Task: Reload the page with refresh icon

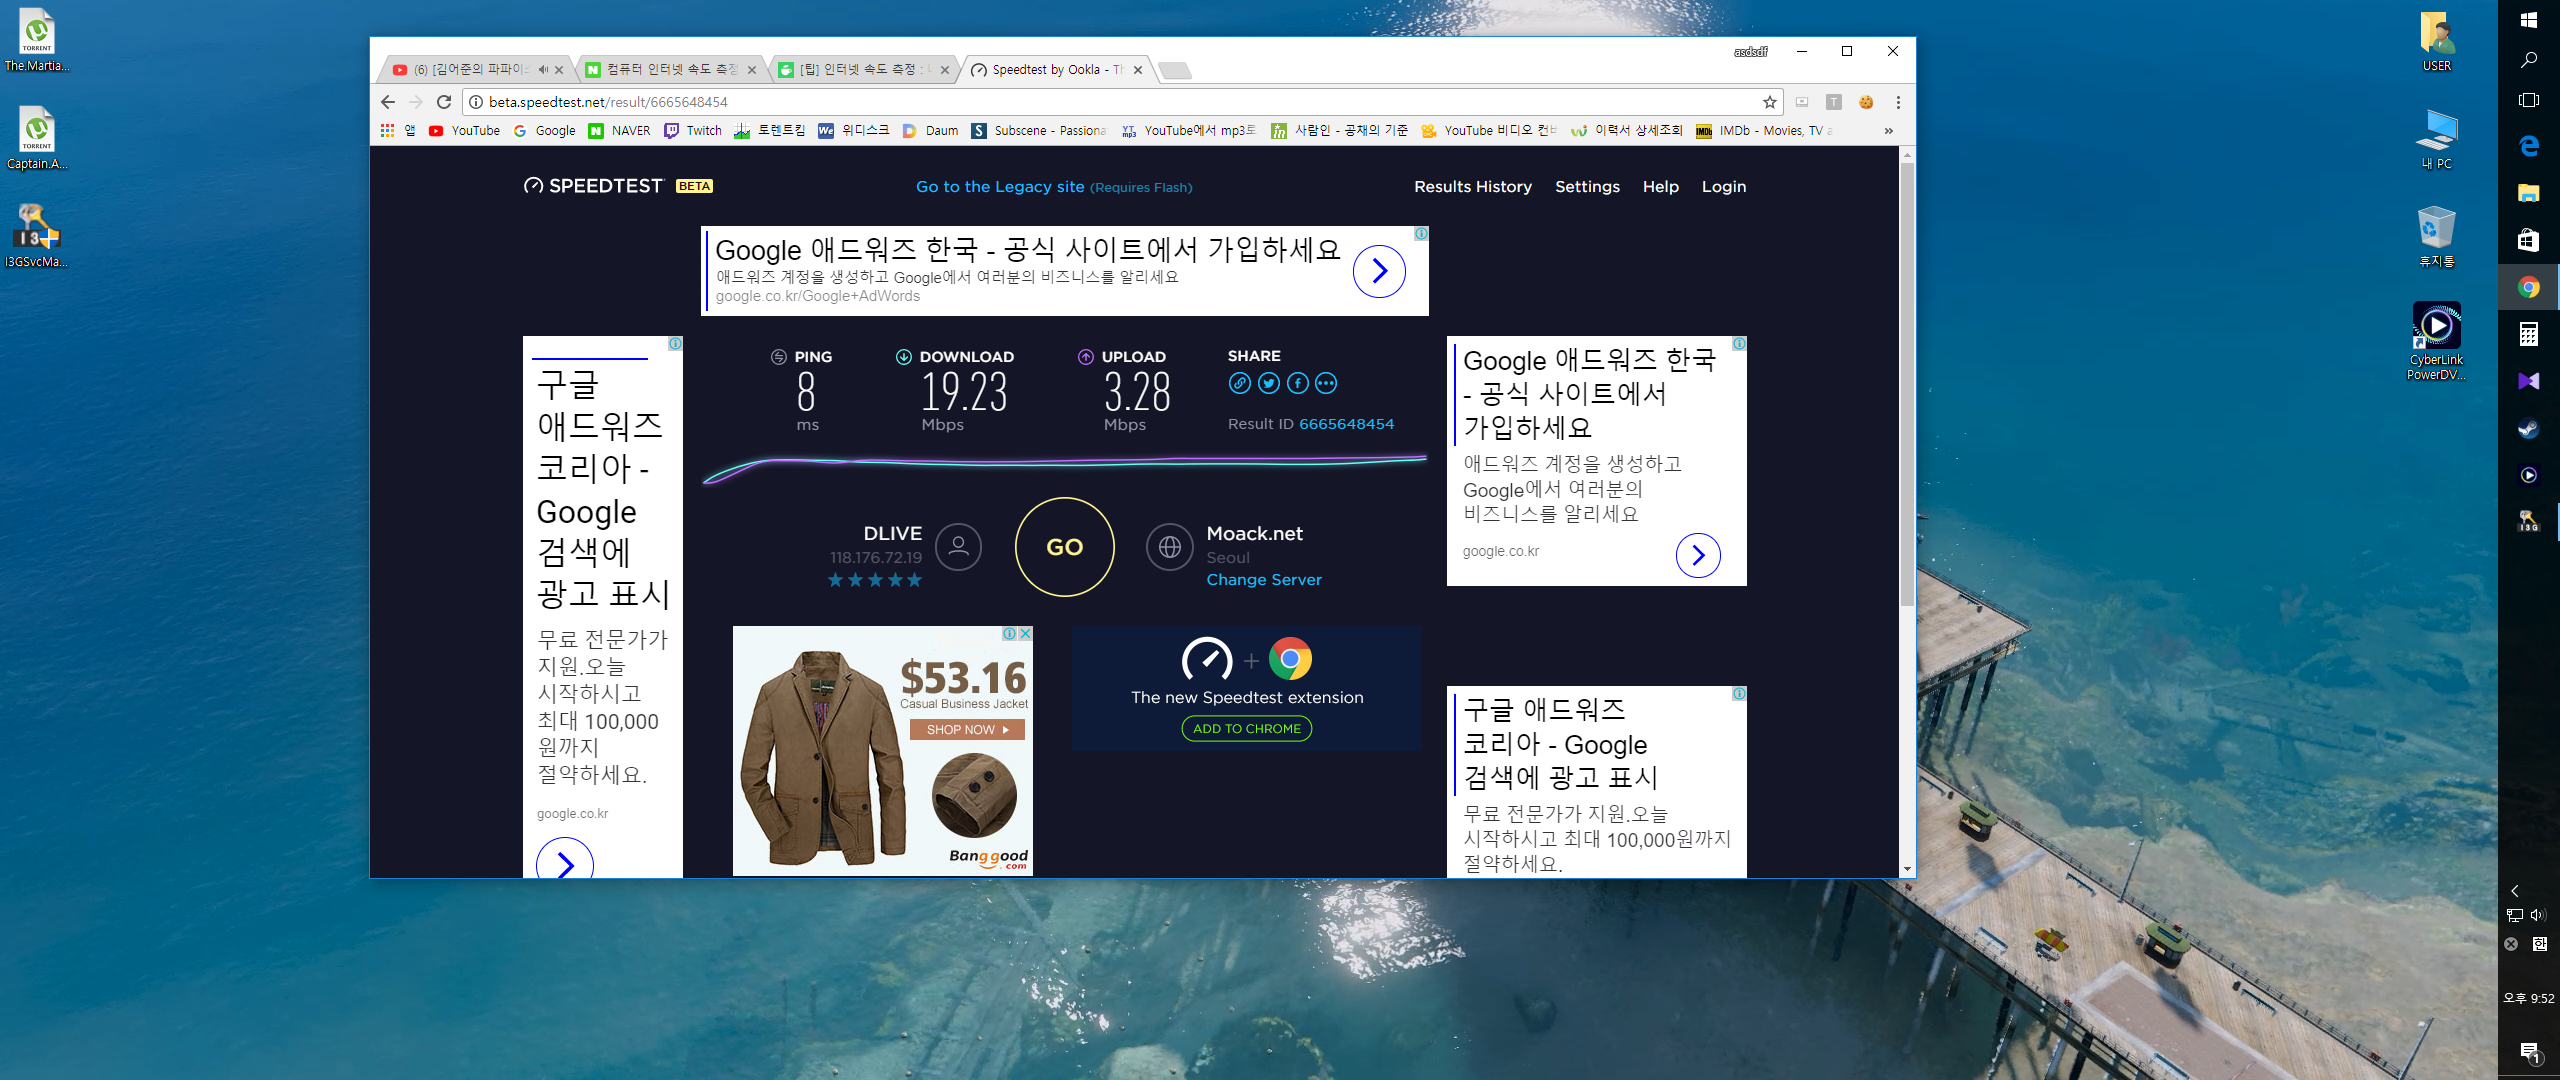Action: pyautogui.click(x=444, y=102)
